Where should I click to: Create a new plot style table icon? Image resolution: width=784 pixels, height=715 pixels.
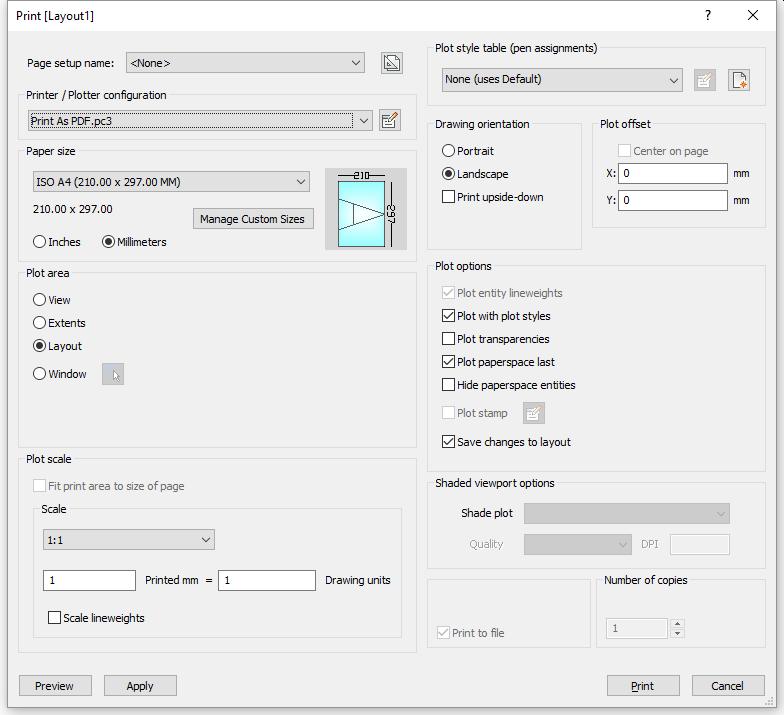pyautogui.click(x=739, y=80)
